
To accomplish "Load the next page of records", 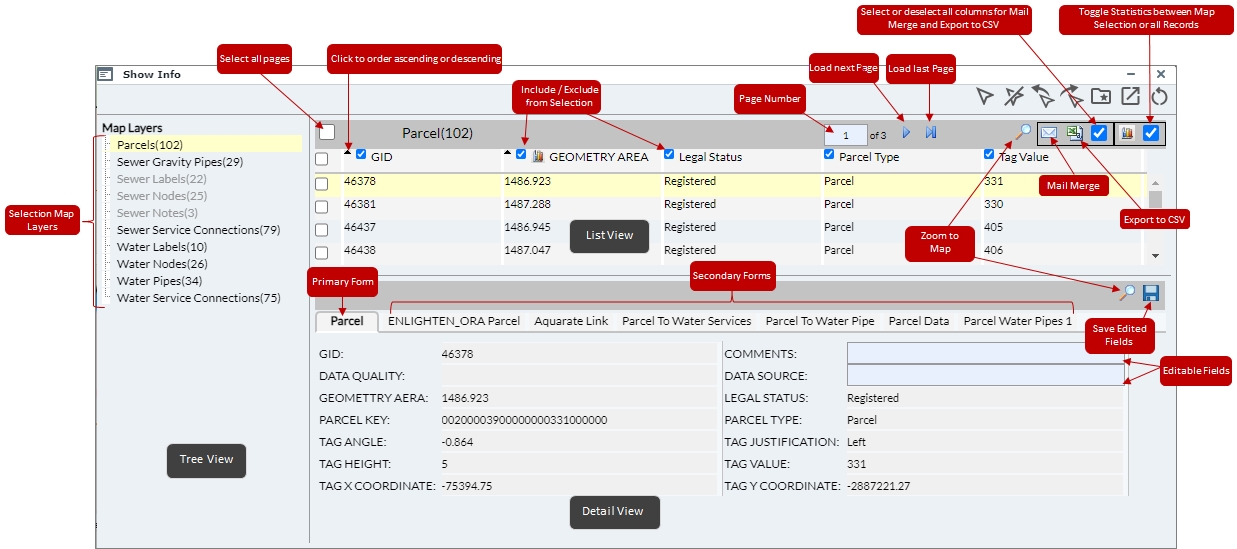I will [x=906, y=133].
